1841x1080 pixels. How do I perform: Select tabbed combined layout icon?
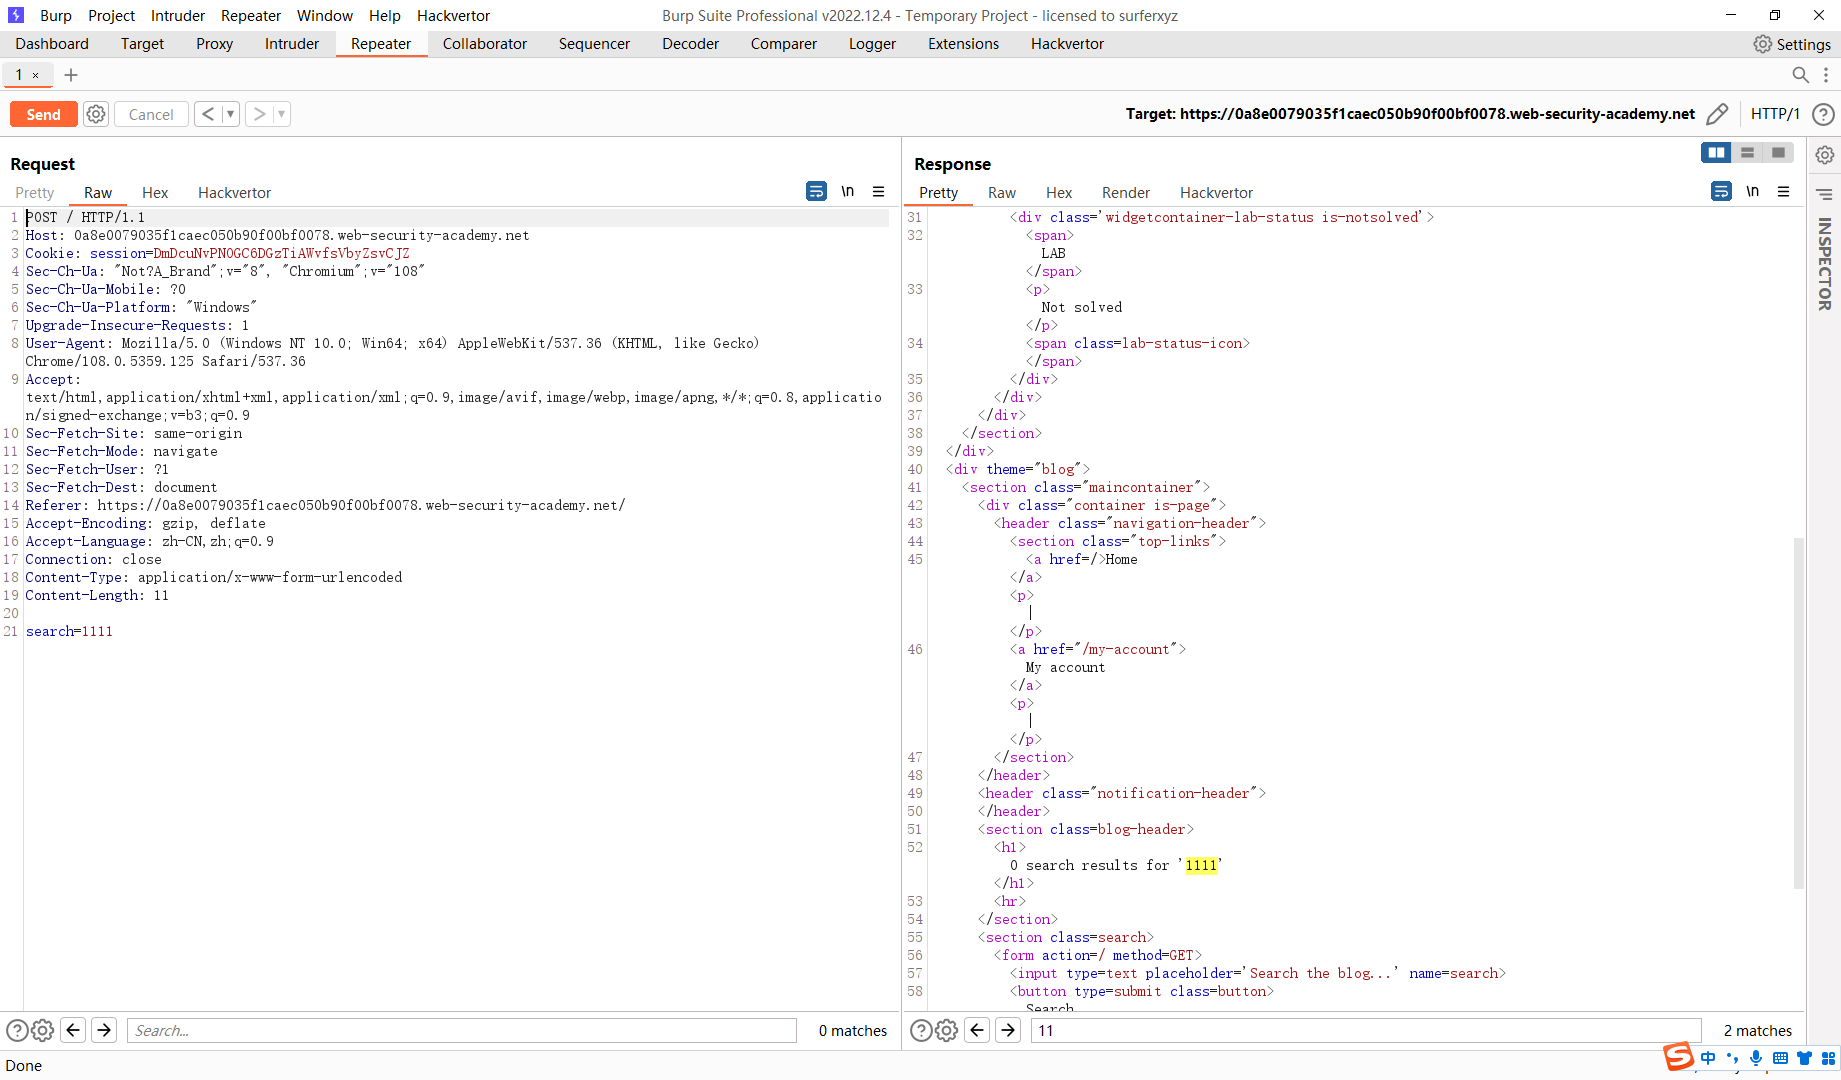pyautogui.click(x=1778, y=152)
